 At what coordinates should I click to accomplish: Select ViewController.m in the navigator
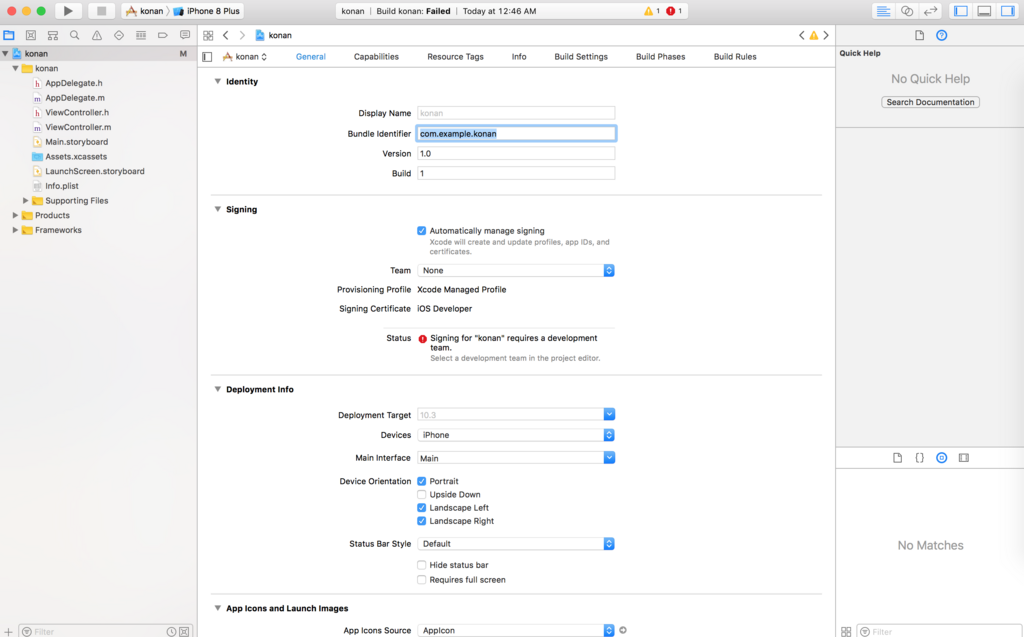coord(78,127)
